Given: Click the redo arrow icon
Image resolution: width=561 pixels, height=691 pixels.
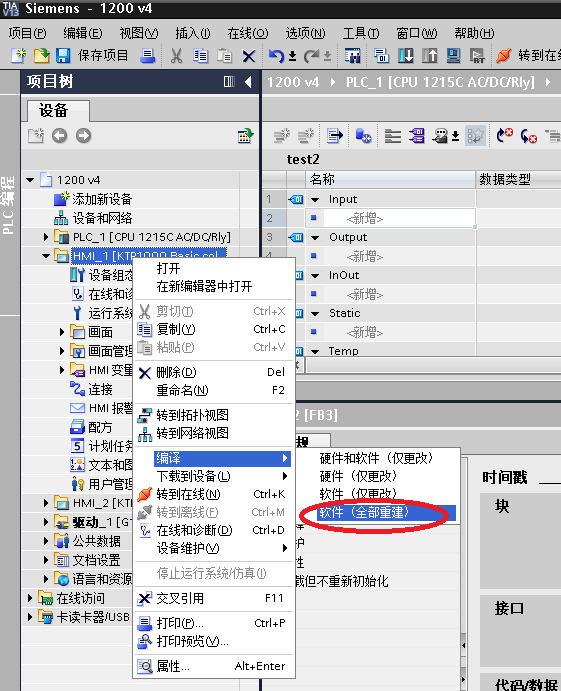Looking at the screenshot, I should 311,56.
